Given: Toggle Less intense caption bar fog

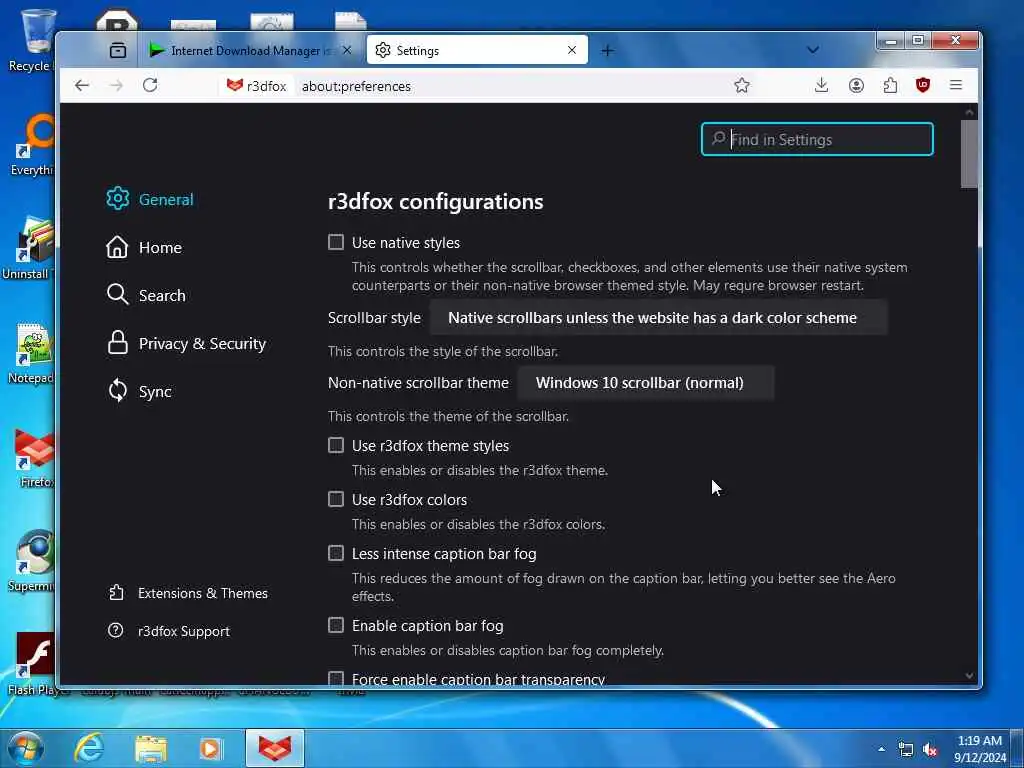Looking at the screenshot, I should [336, 553].
